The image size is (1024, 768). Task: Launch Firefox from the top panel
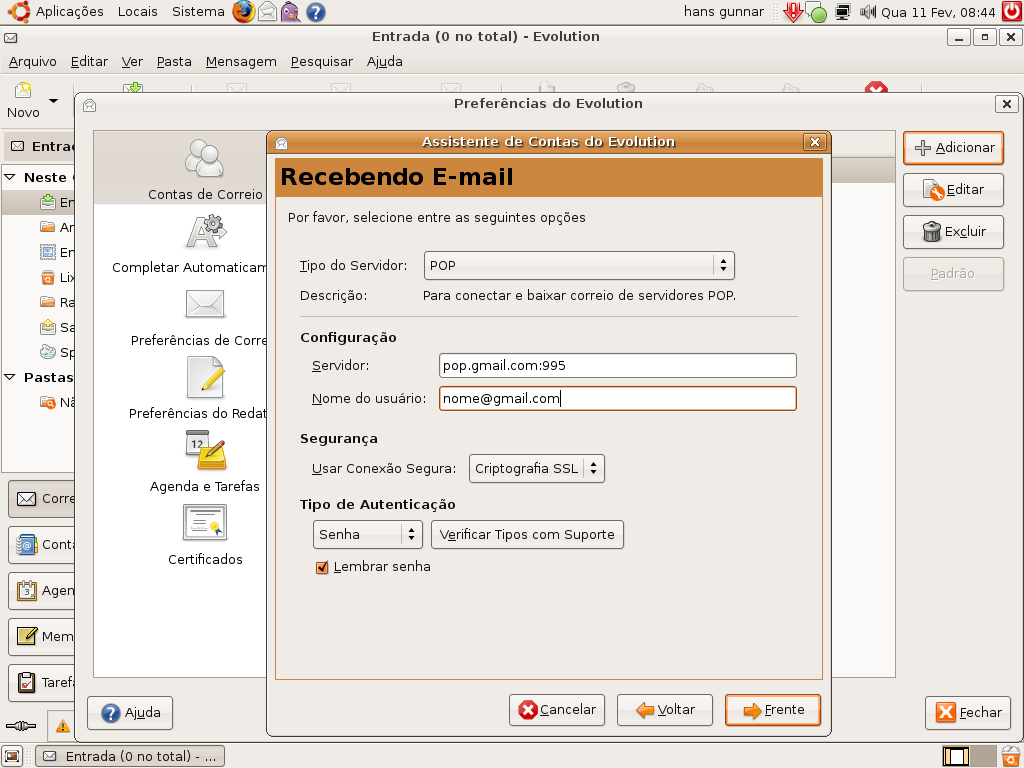point(244,12)
